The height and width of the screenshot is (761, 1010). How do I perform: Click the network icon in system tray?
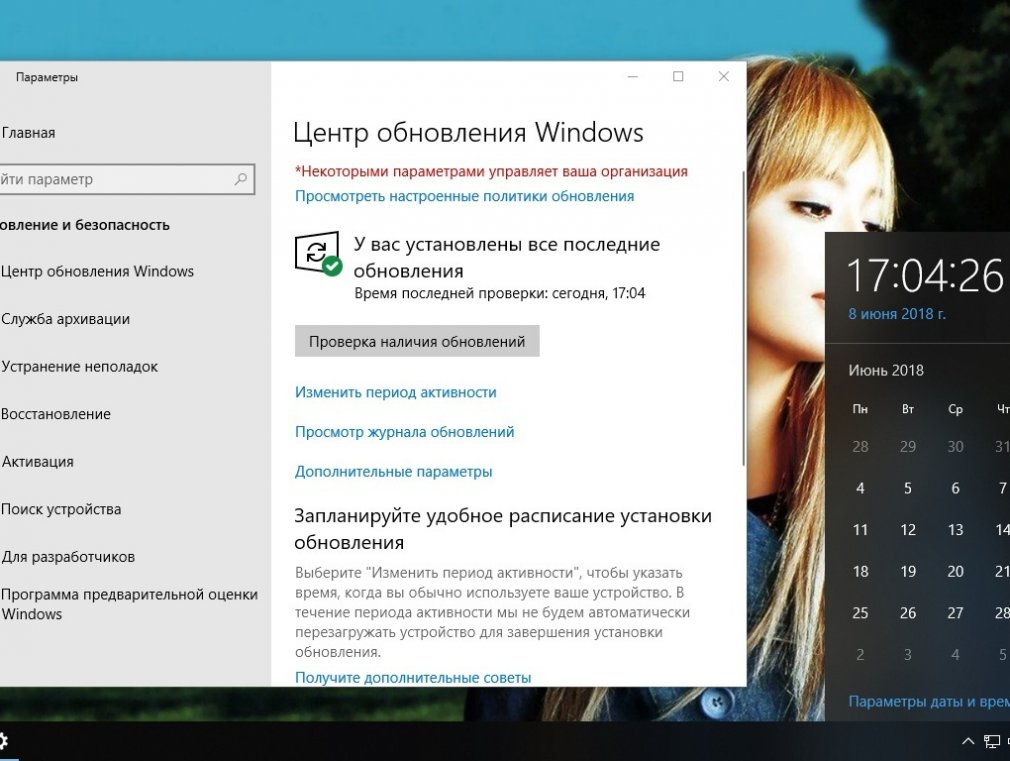992,742
